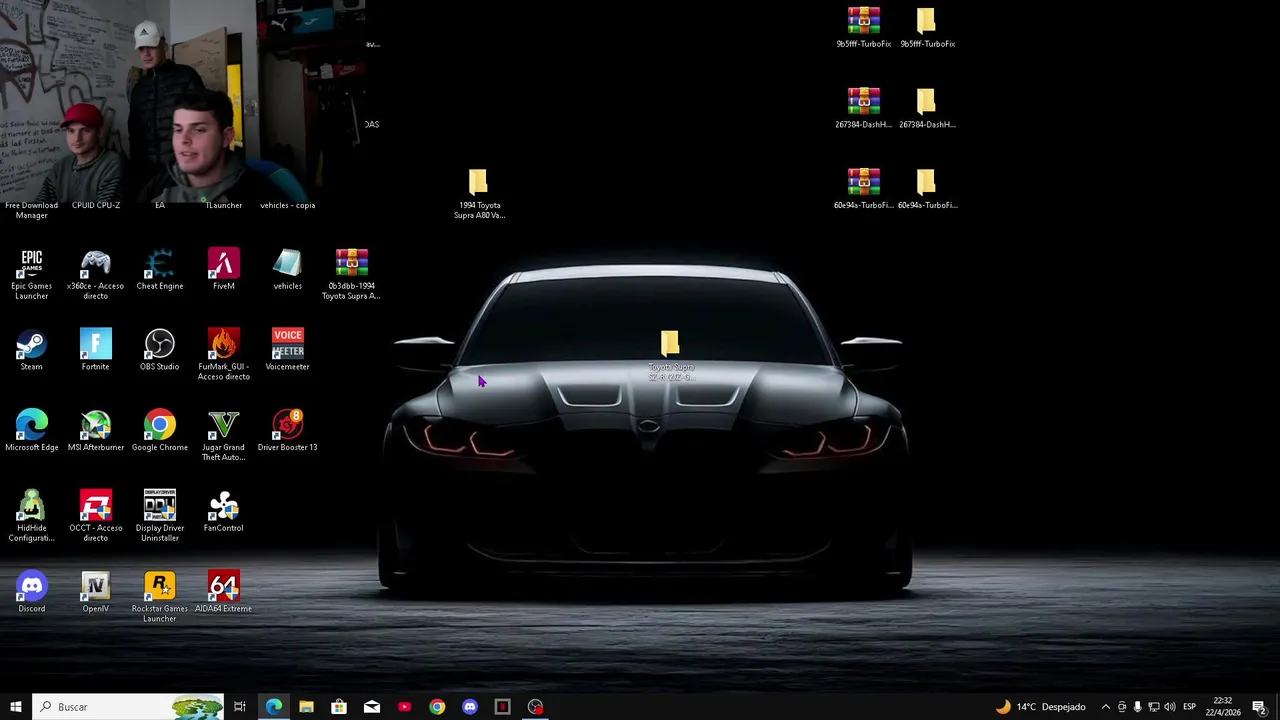Open Display Driver Uninstaller shortcut
Viewport: 1280px width, 720px height.
pyautogui.click(x=160, y=516)
